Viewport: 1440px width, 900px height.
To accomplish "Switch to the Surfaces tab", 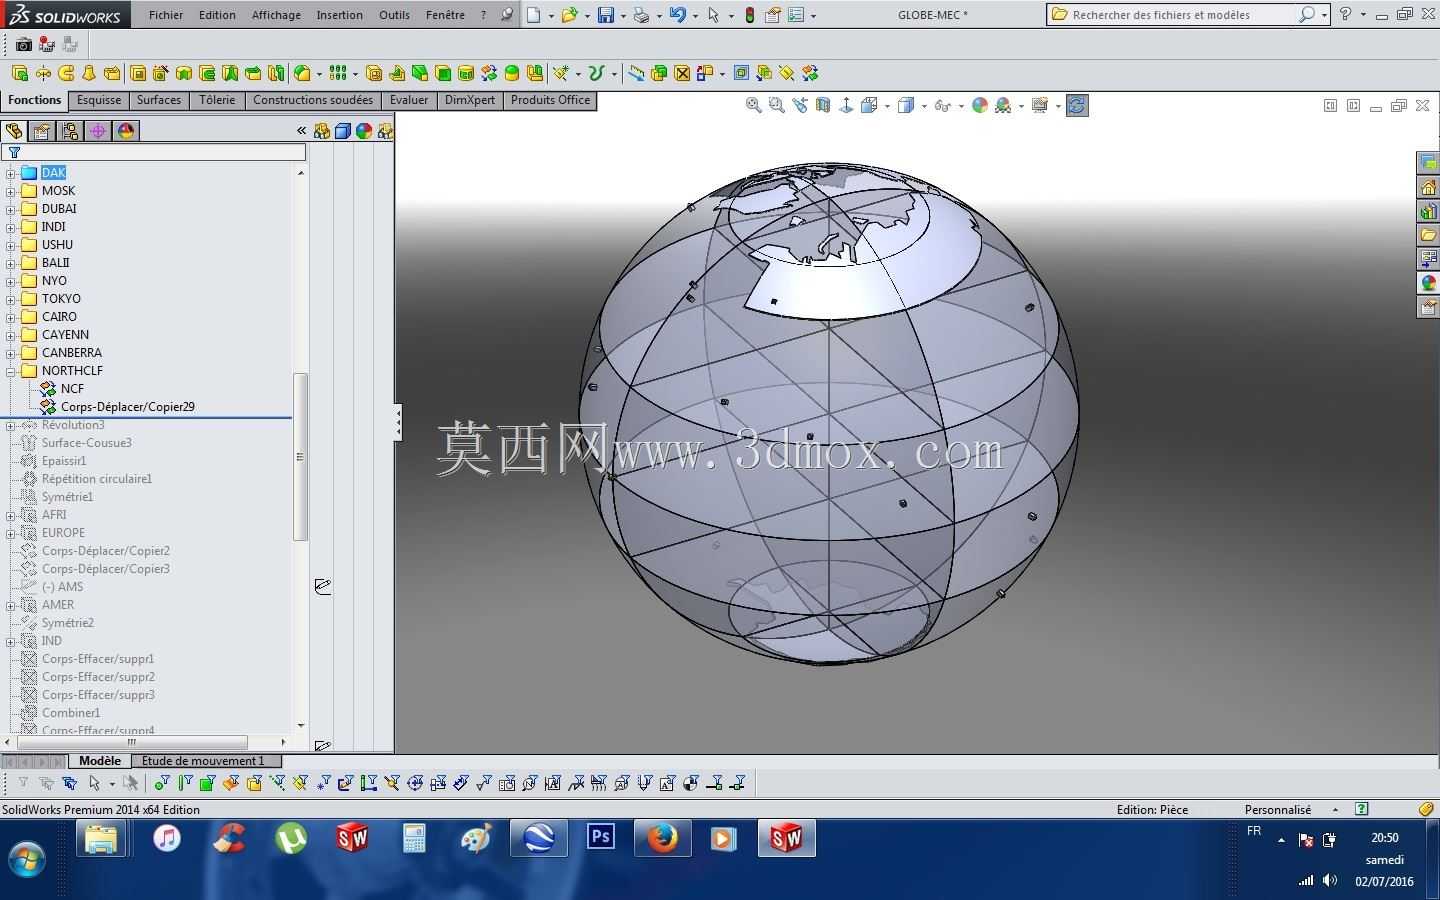I will (x=159, y=100).
